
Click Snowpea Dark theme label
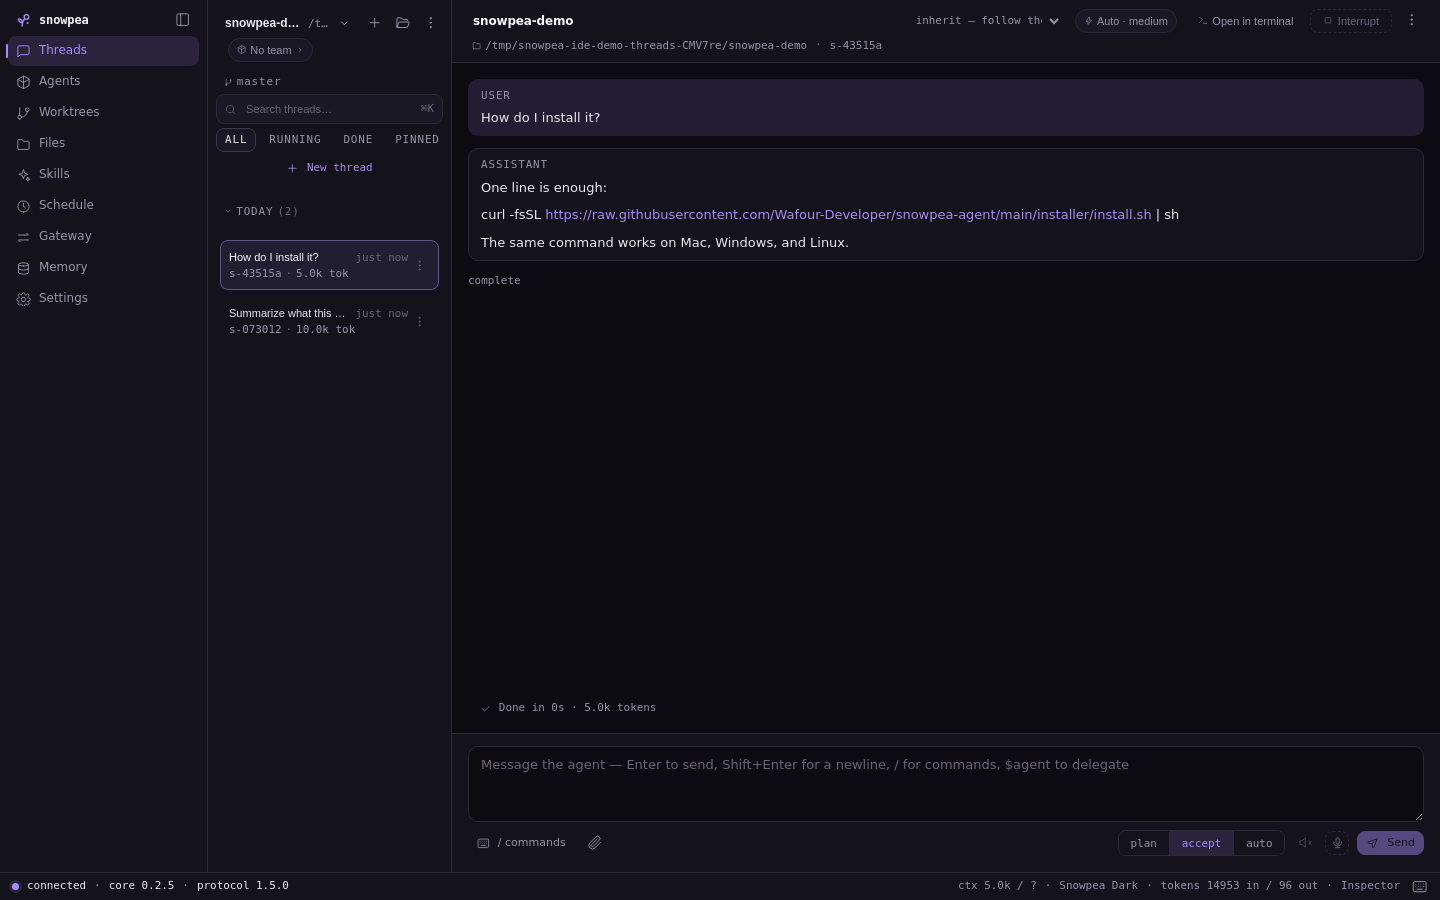(x=1098, y=886)
